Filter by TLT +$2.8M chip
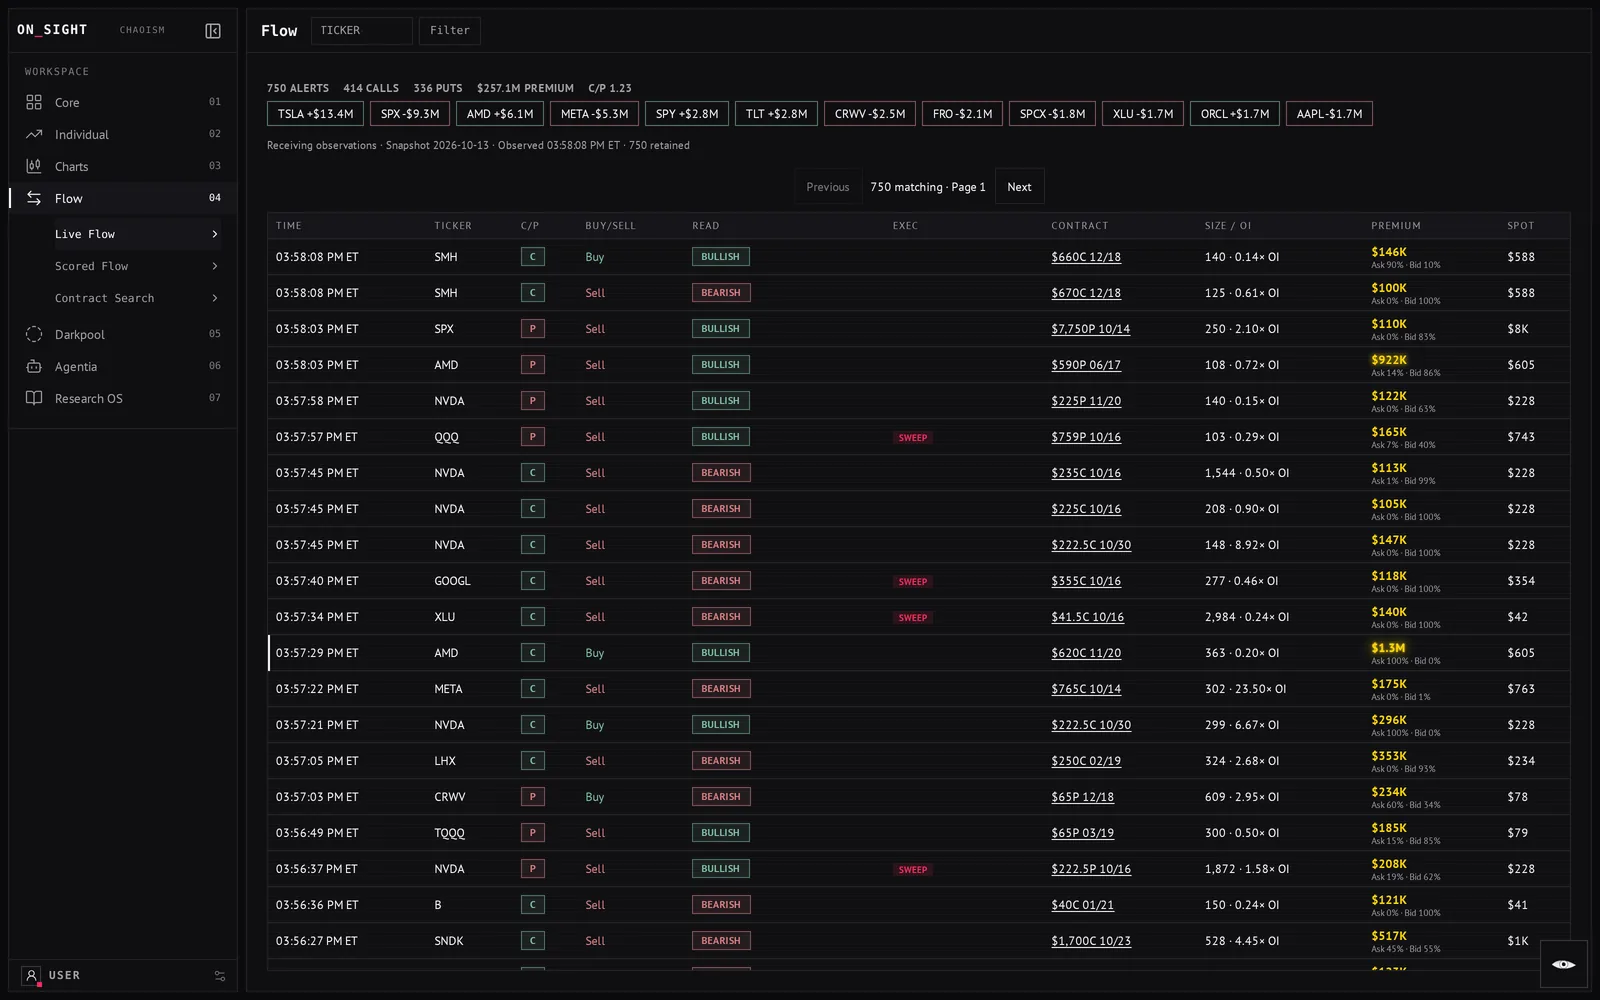This screenshot has width=1600, height=1000. tap(777, 114)
